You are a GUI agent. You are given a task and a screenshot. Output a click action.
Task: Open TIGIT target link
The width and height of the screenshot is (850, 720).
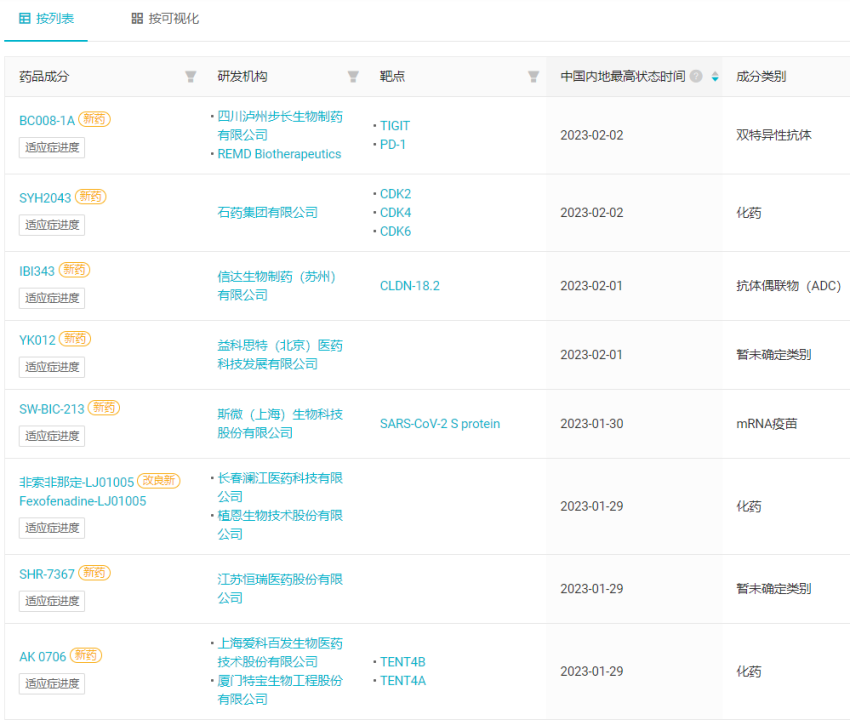click(x=395, y=126)
